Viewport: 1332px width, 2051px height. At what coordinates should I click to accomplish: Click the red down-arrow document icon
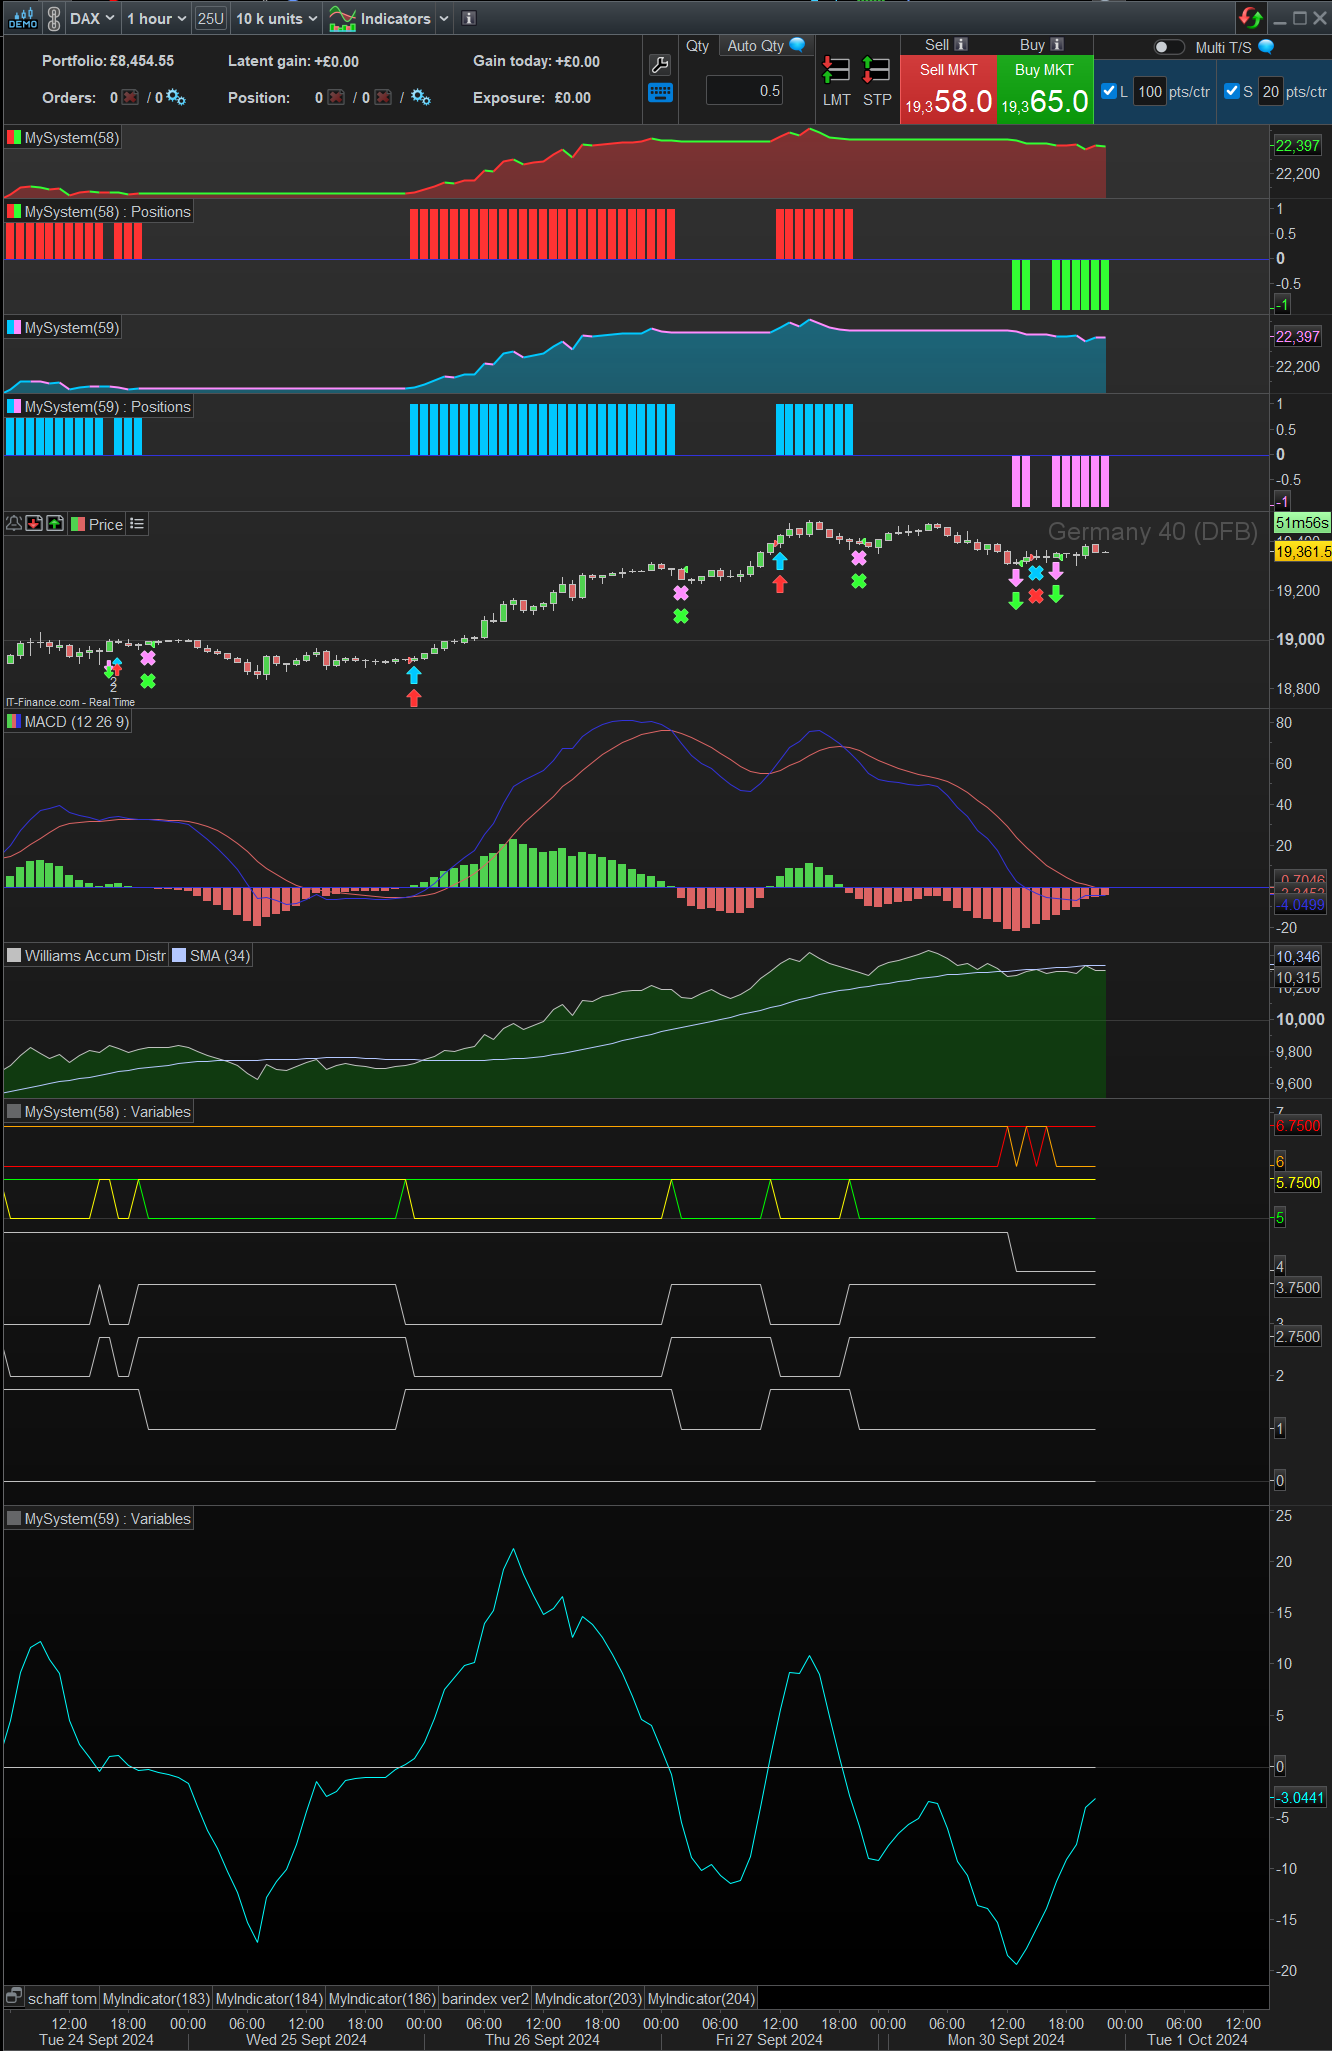pos(34,523)
